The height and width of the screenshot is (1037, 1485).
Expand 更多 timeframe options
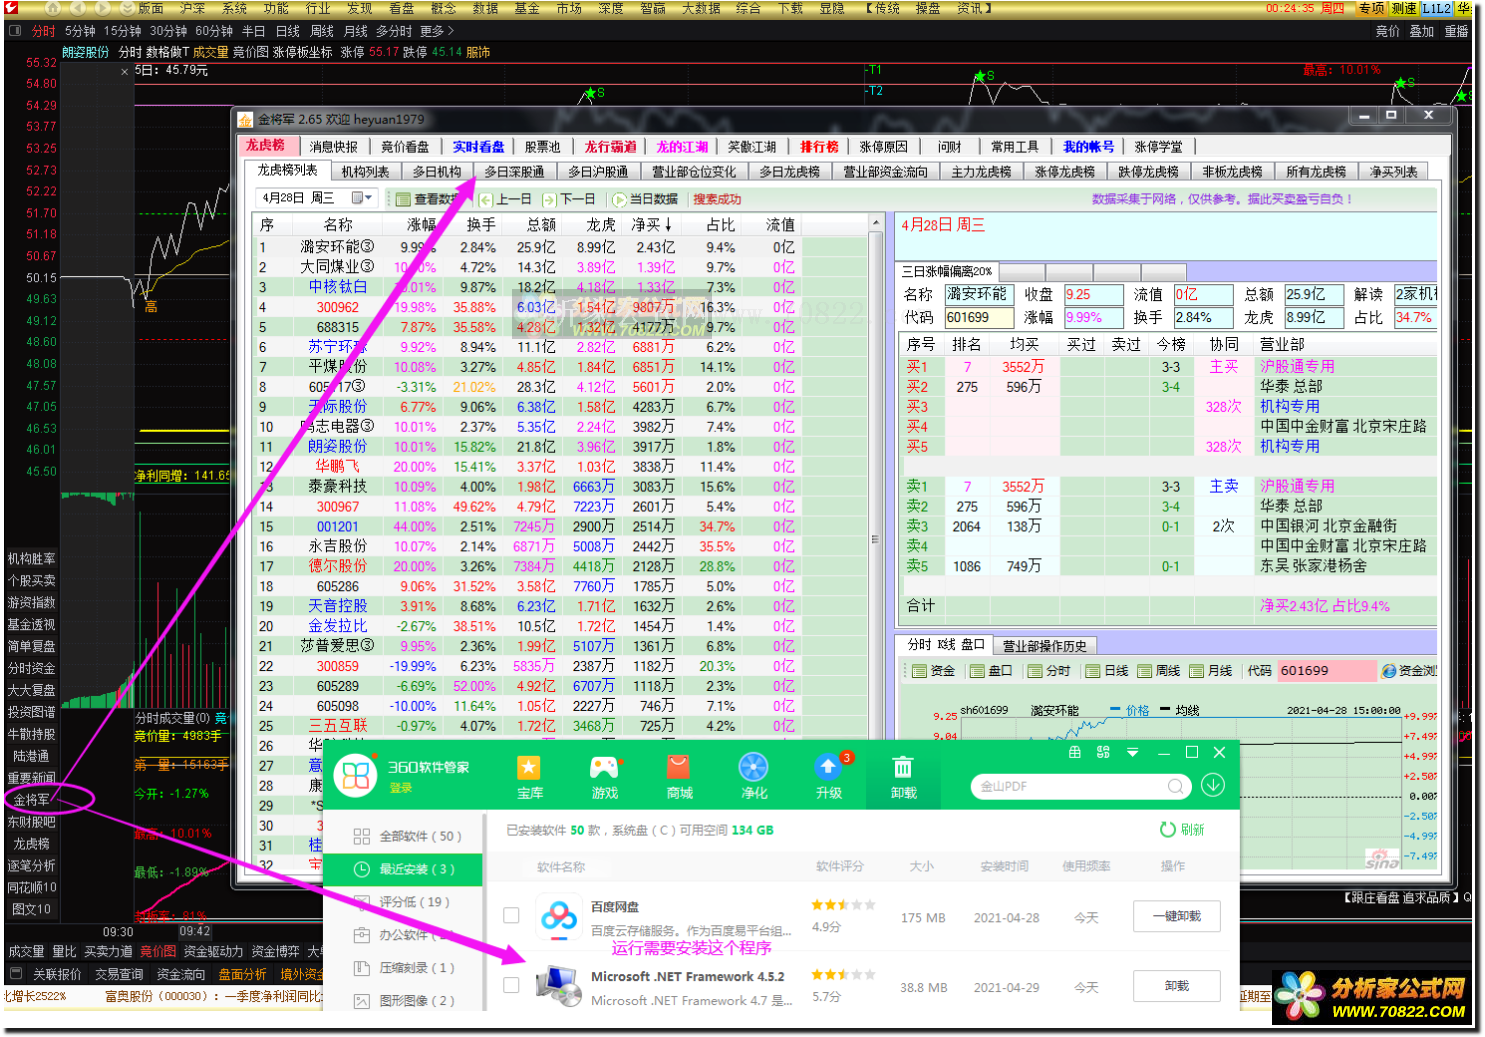[x=437, y=31]
